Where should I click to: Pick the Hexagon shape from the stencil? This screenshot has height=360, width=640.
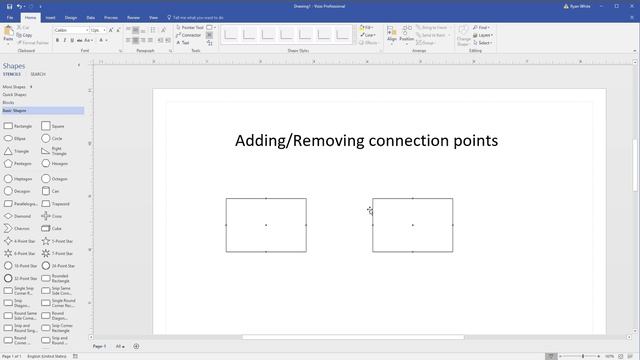[55, 163]
